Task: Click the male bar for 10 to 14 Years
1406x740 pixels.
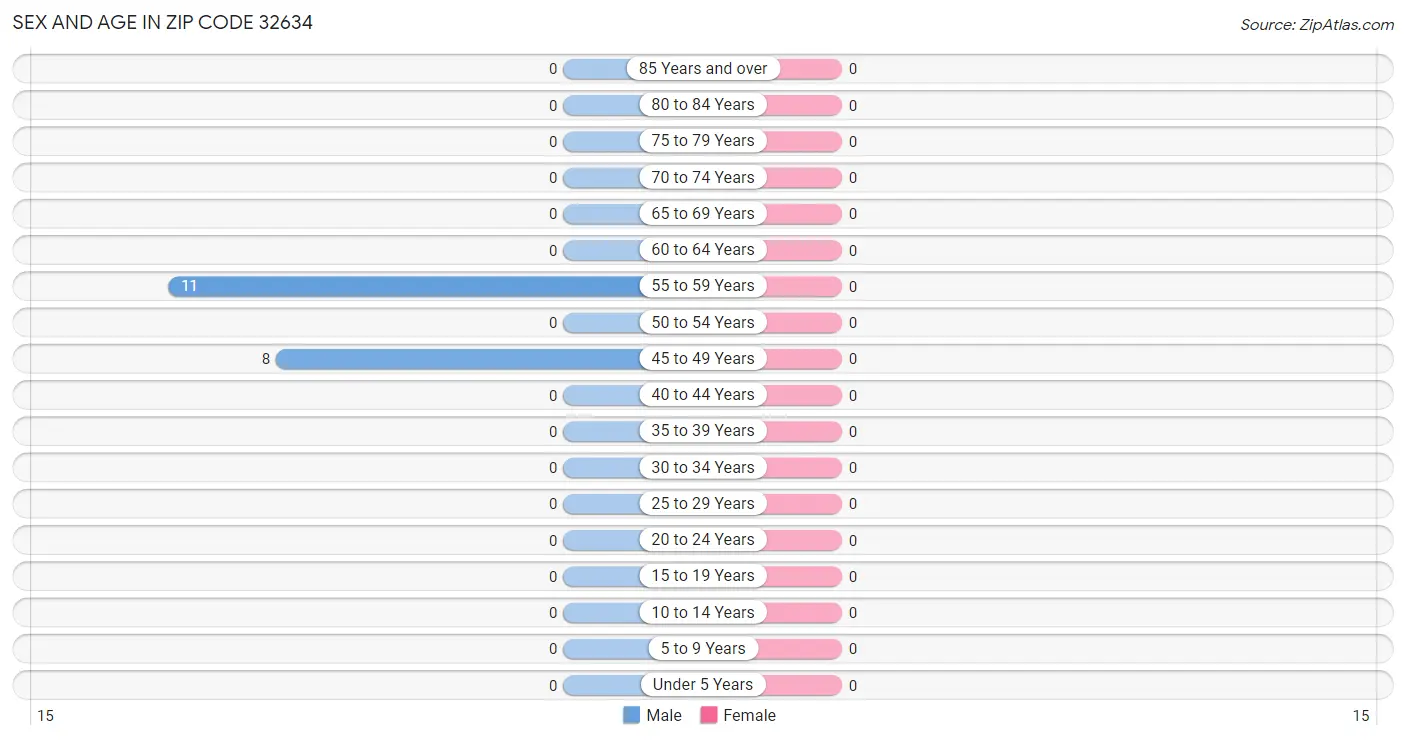Action: pyautogui.click(x=603, y=612)
